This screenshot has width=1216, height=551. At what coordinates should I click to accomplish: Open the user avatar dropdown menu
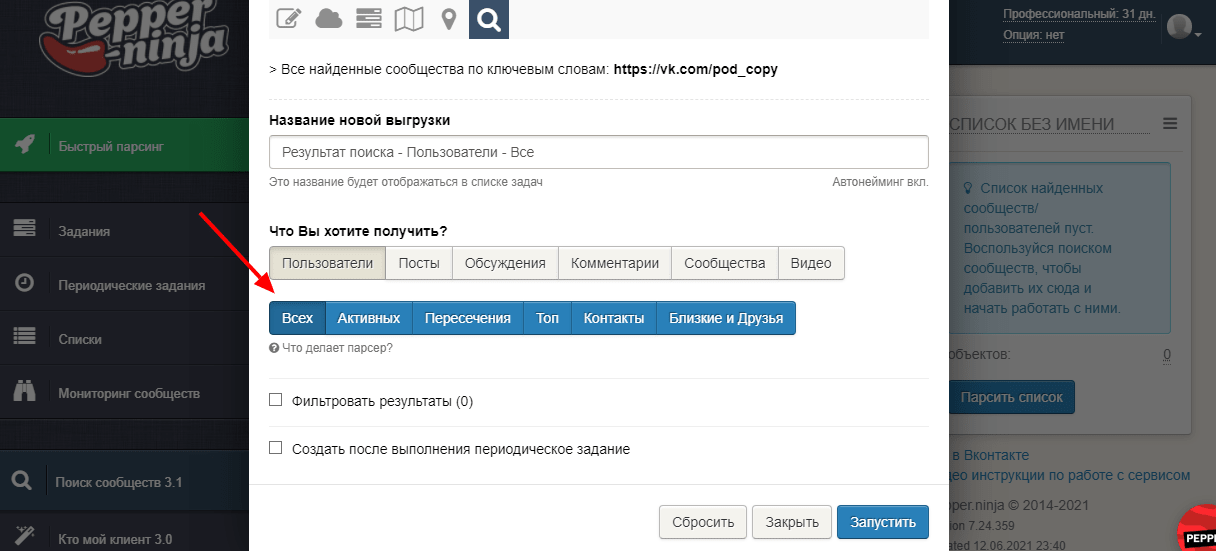pos(1184,28)
